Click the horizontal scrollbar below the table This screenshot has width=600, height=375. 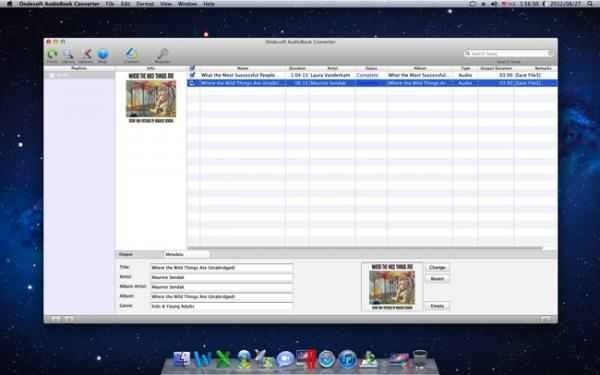coord(365,248)
